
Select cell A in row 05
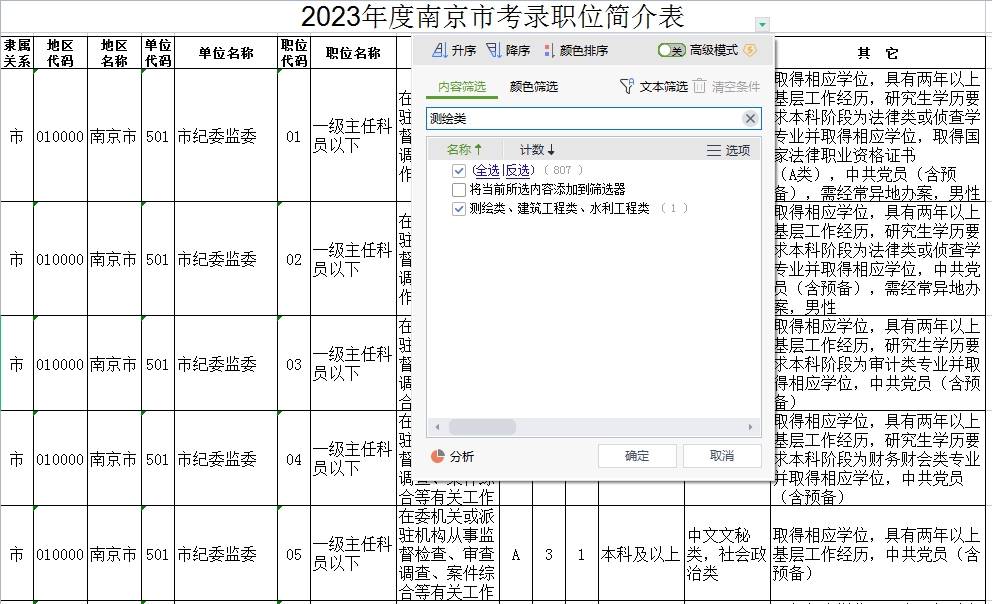pyautogui.click(x=516, y=554)
